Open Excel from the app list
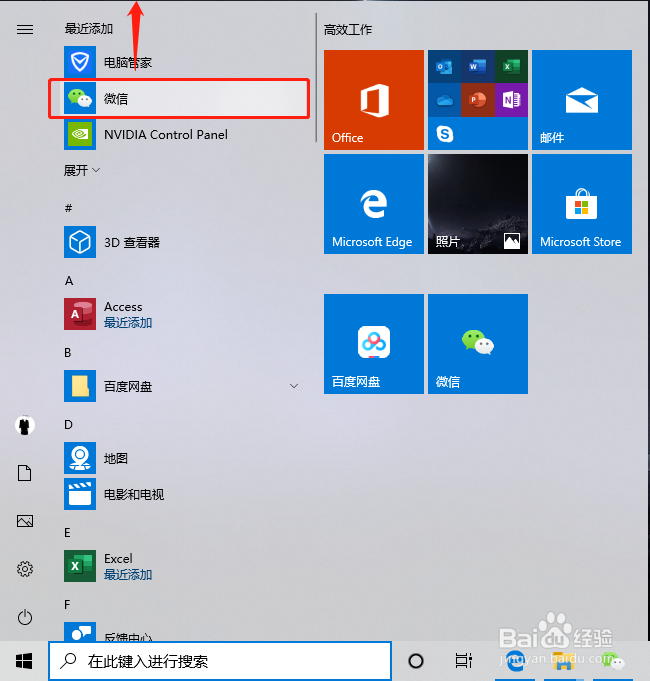The width and height of the screenshot is (650, 681). pyautogui.click(x=185, y=566)
